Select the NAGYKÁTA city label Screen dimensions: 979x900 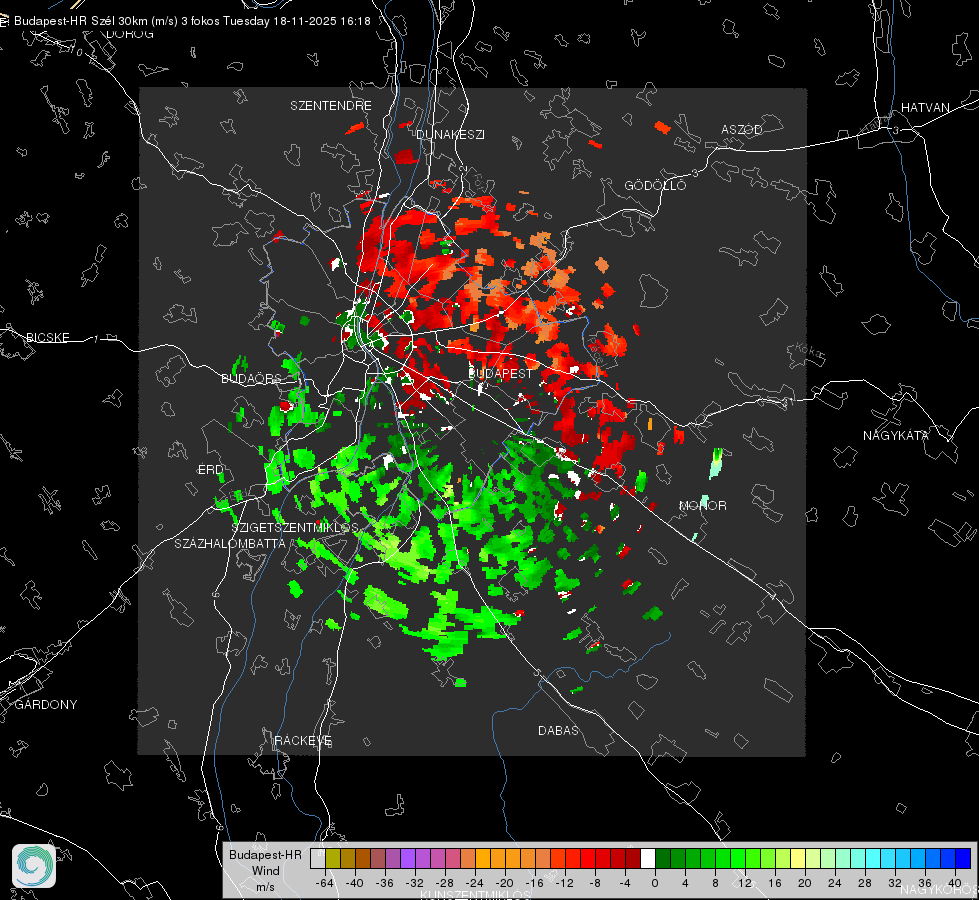pos(895,435)
